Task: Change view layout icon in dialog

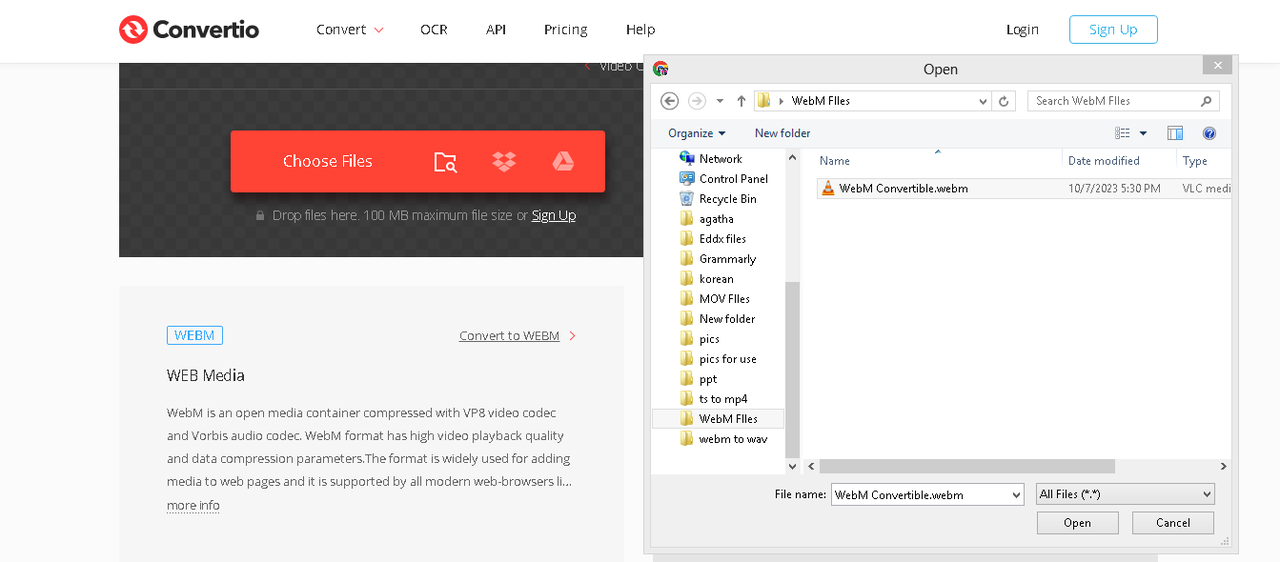Action: (x=1123, y=133)
